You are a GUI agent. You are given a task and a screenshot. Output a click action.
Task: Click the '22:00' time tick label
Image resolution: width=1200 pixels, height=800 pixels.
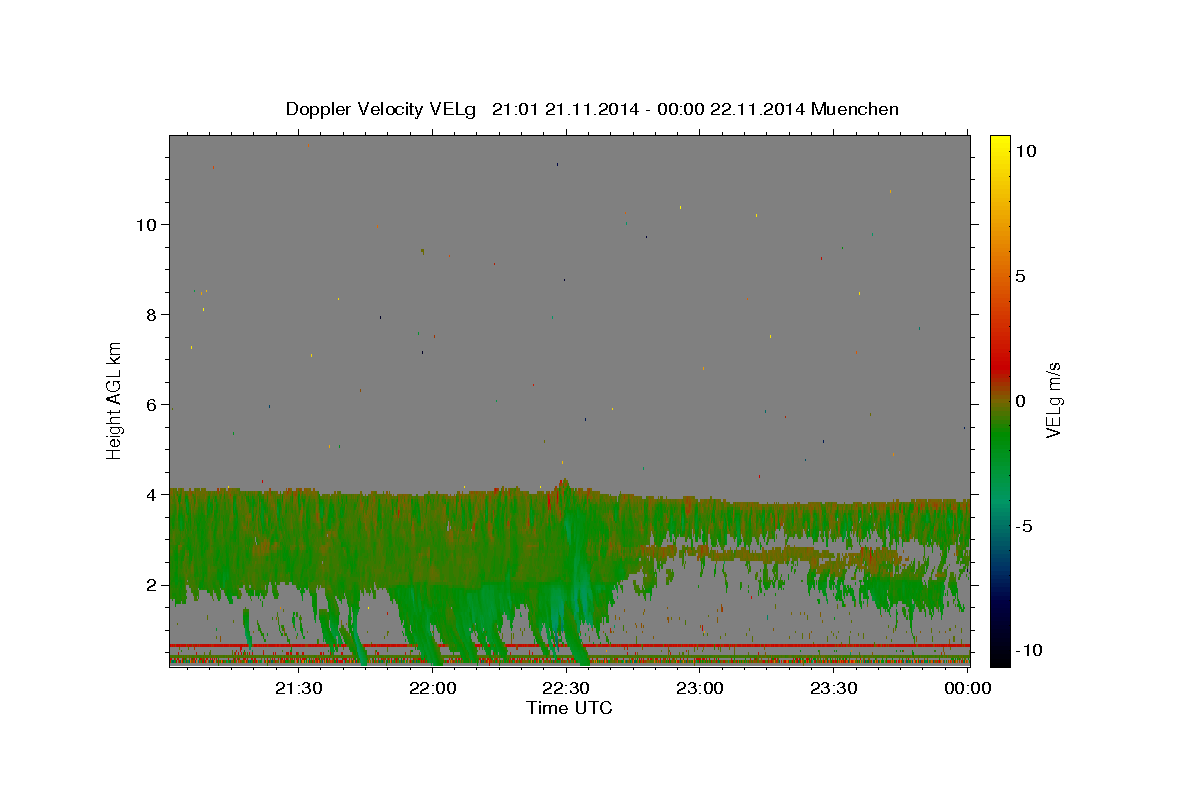pyautogui.click(x=432, y=688)
